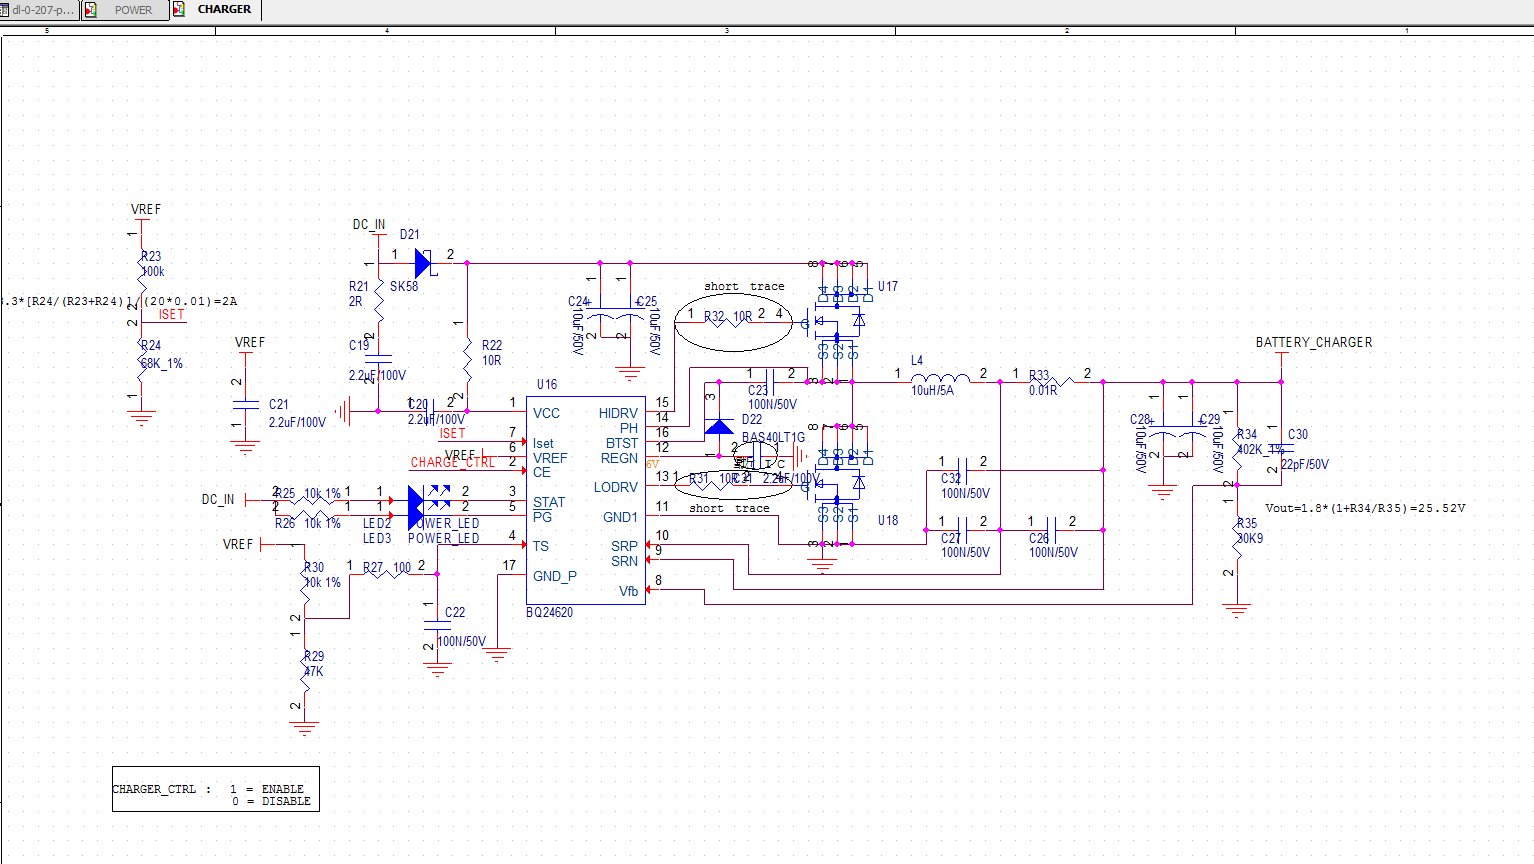Click the BQ24620 part name text
Image resolution: width=1534 pixels, height=864 pixels.
(x=550, y=612)
